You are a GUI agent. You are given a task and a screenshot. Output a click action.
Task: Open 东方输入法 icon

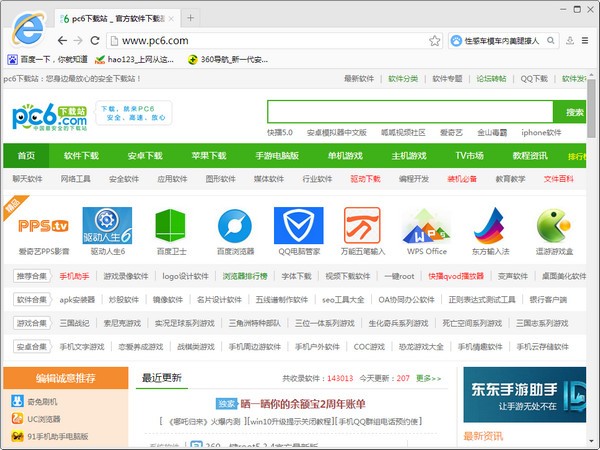(489, 226)
